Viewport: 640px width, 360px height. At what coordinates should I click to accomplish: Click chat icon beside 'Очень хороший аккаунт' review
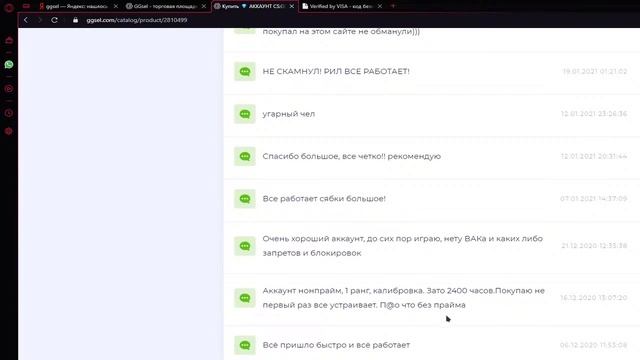tap(244, 246)
